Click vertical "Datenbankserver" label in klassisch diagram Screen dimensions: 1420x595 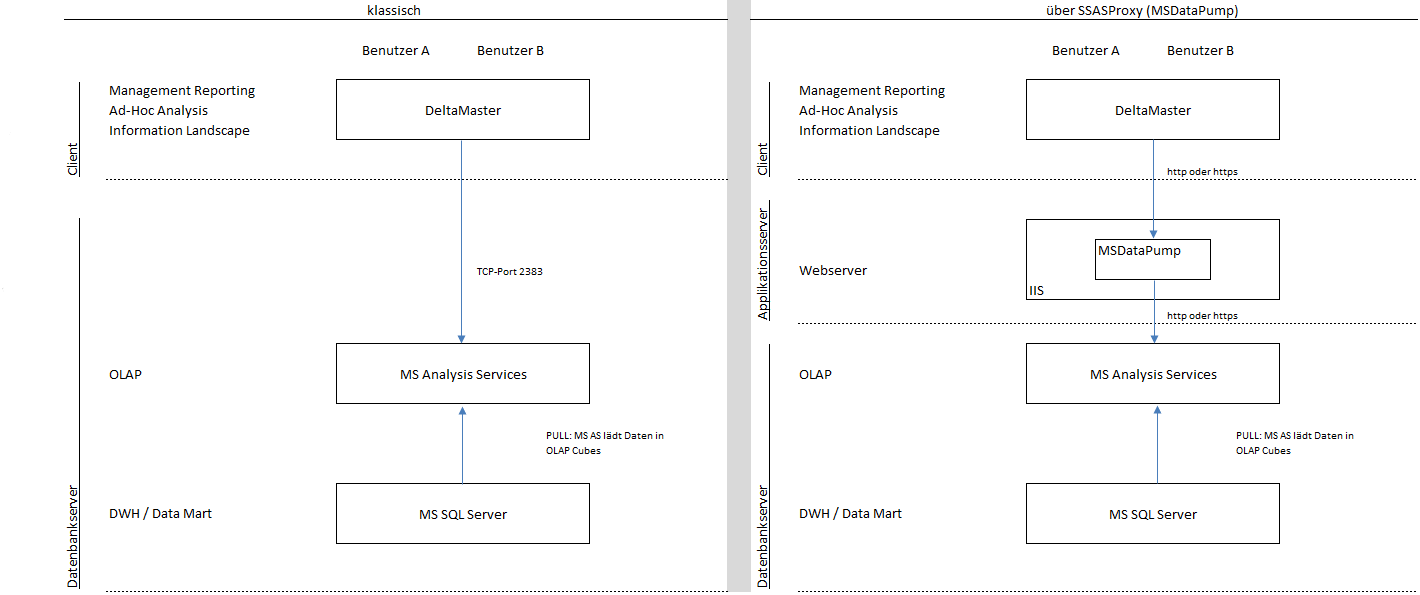73,536
